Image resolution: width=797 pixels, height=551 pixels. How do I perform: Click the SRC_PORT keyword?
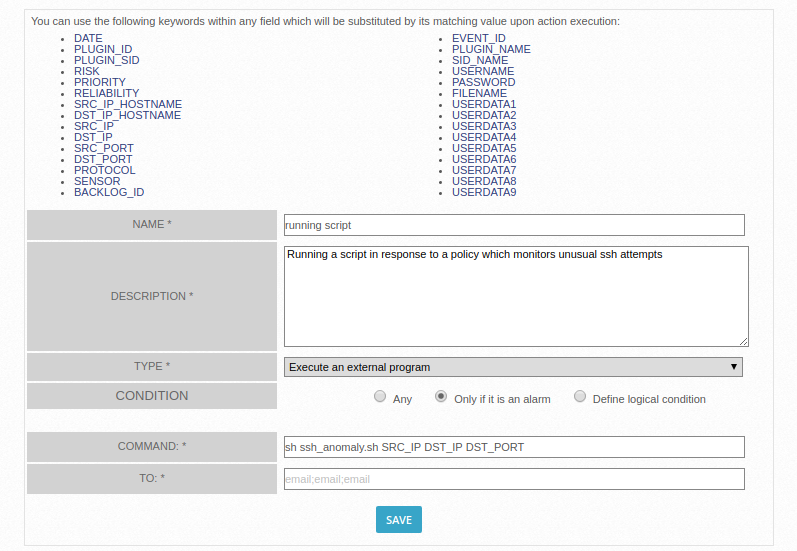click(x=104, y=148)
